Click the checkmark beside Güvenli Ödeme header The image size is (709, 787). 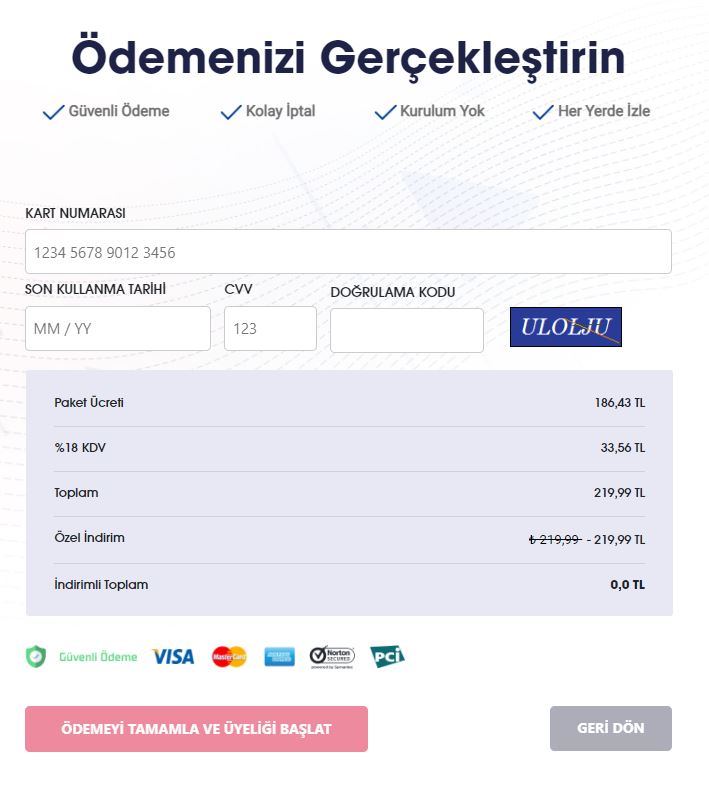[x=54, y=112]
